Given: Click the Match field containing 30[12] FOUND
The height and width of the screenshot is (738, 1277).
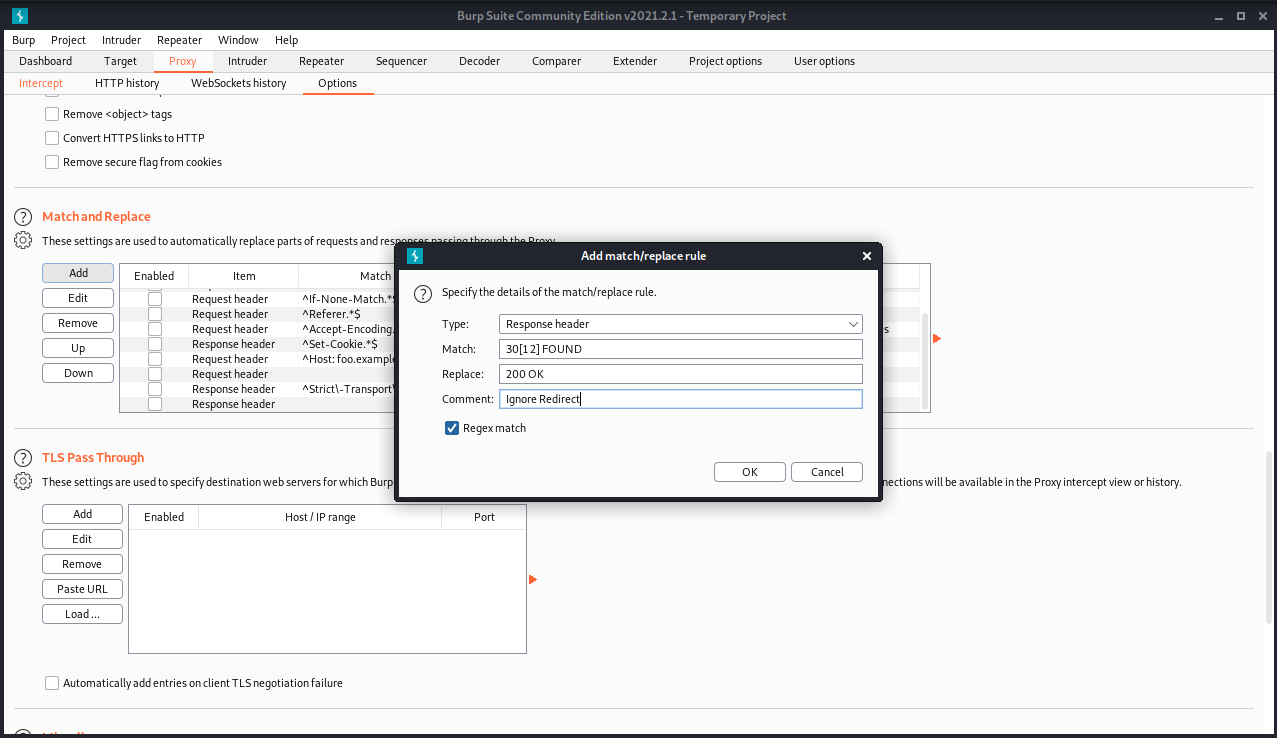Looking at the screenshot, I should point(680,349).
